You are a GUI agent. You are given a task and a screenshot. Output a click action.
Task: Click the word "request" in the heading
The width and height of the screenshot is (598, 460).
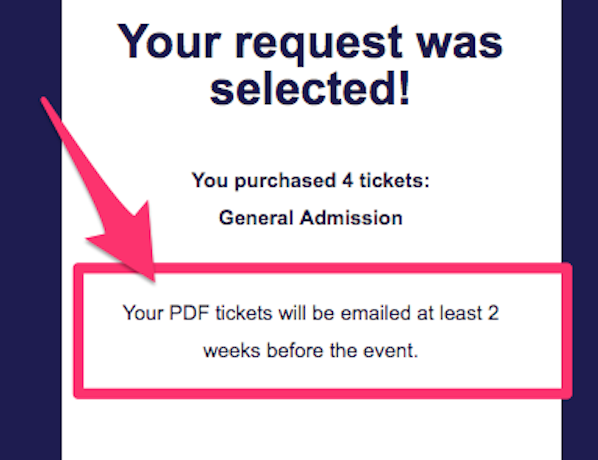click(x=318, y=43)
